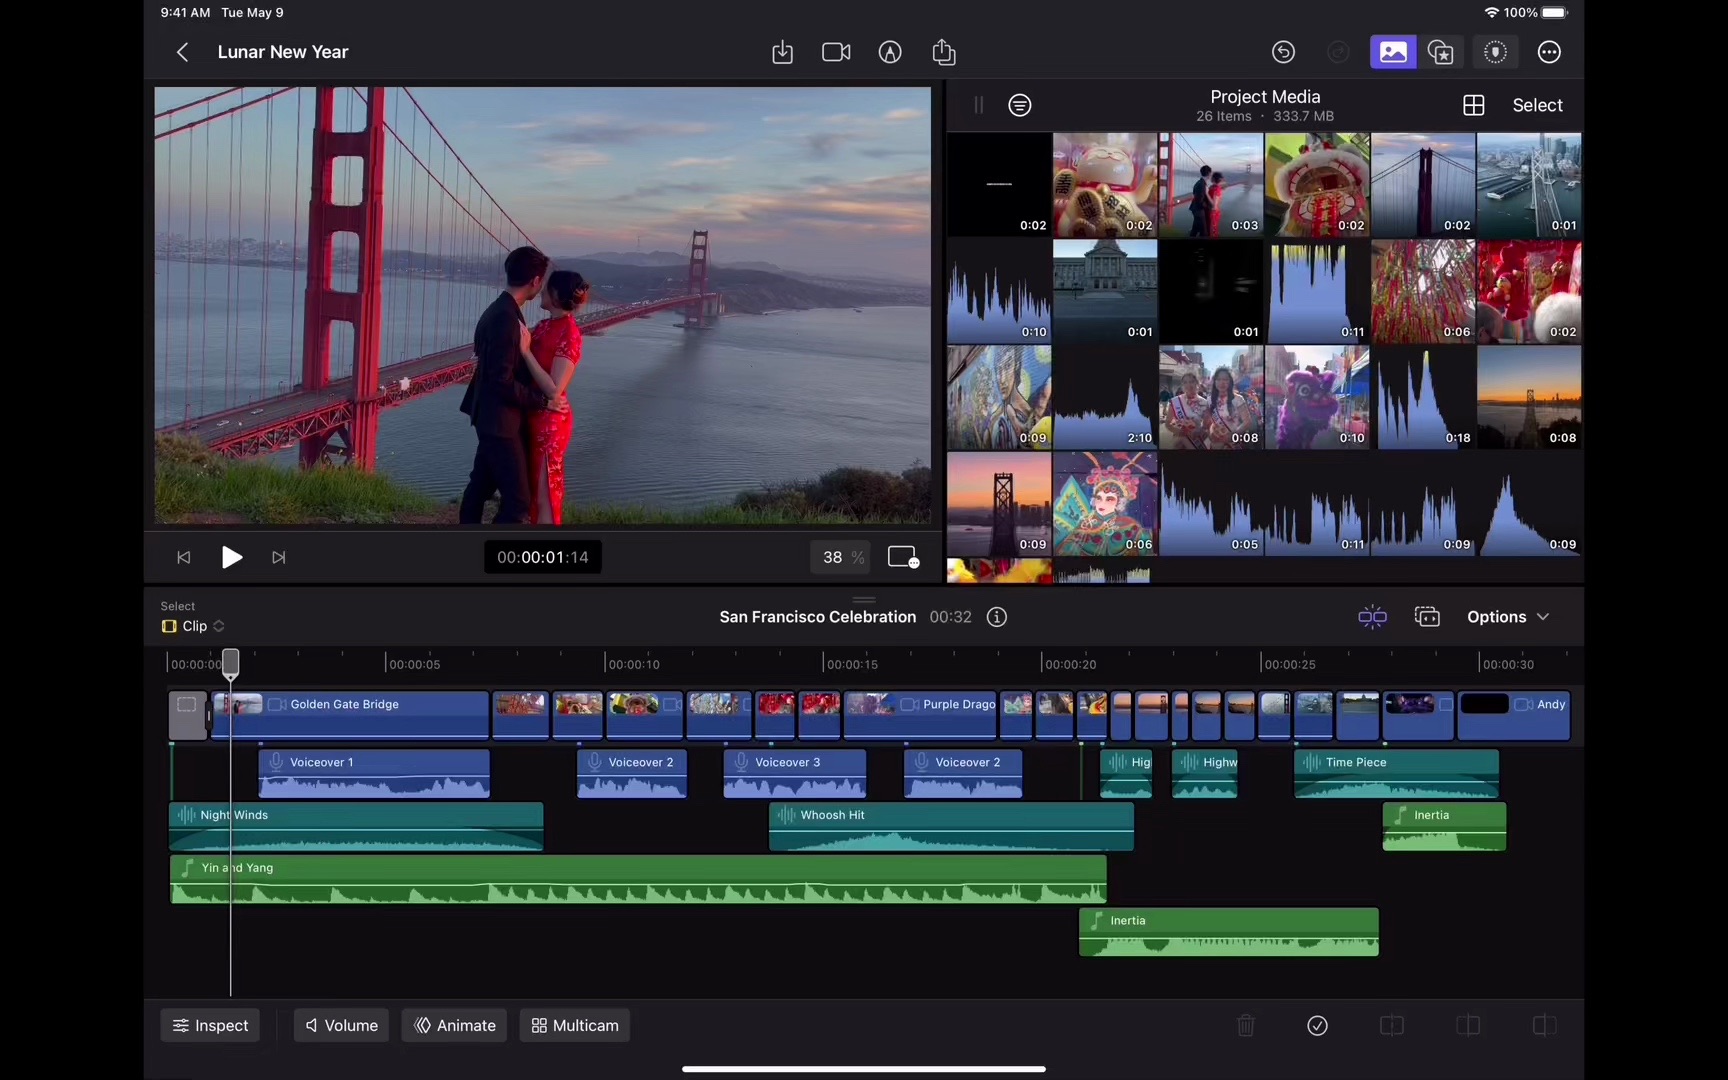1728x1080 pixels.
Task: Open viewer display options below the preview
Action: (x=903, y=557)
